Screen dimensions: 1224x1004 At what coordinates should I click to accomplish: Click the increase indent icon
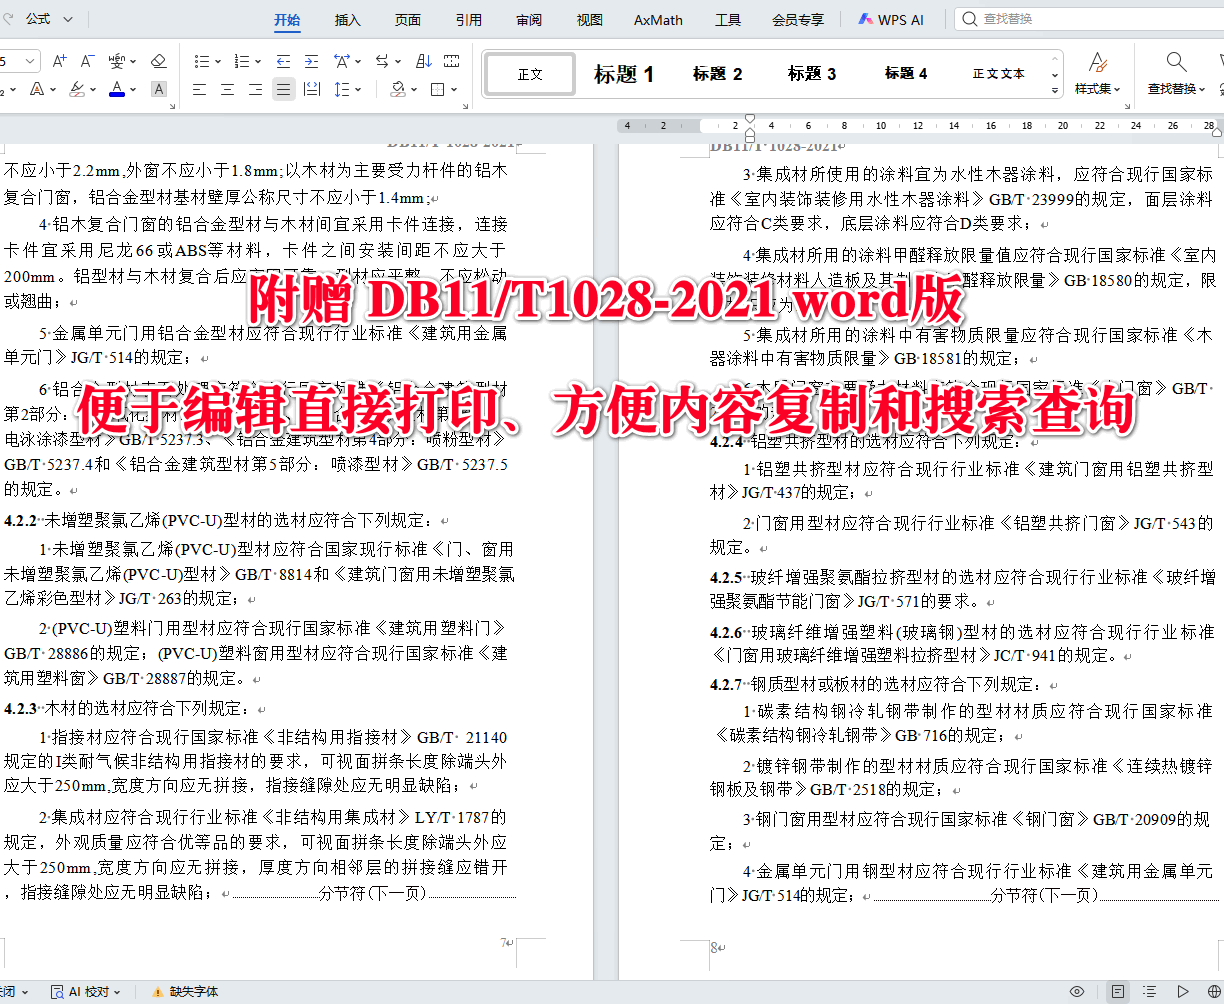(312, 61)
